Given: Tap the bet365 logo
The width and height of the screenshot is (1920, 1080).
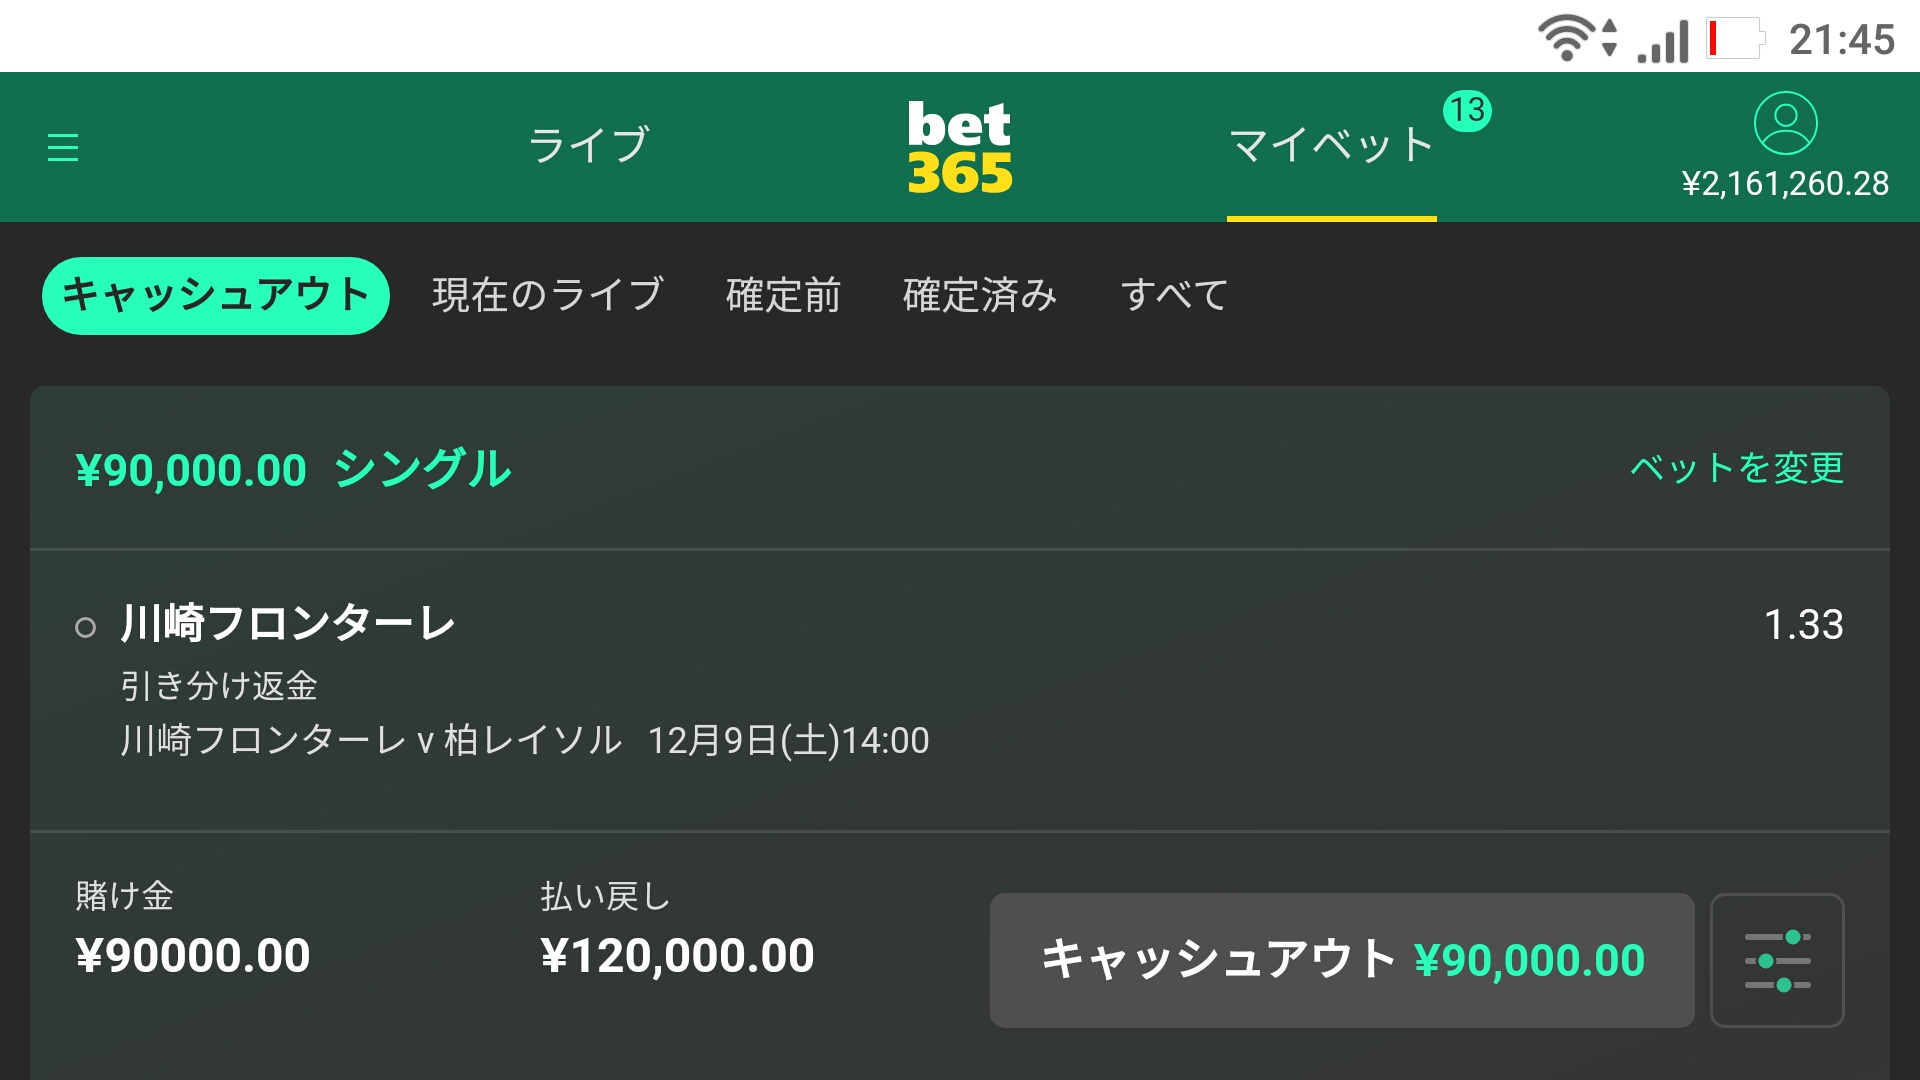Looking at the screenshot, I should coord(960,147).
